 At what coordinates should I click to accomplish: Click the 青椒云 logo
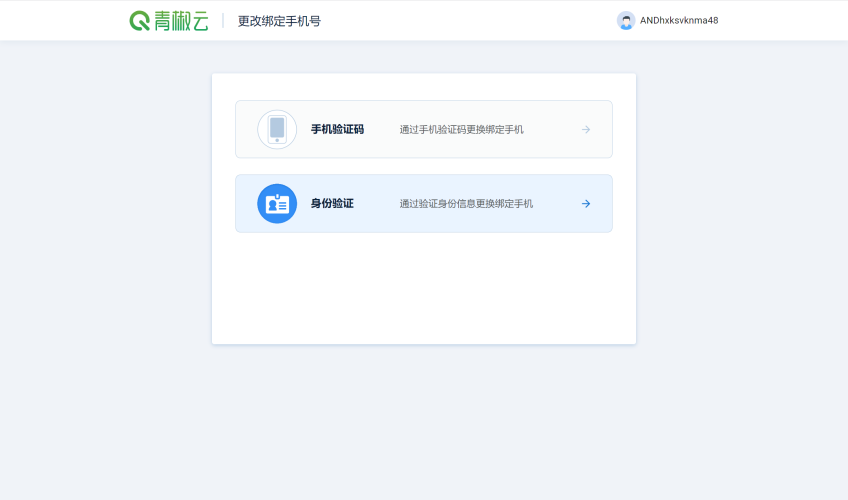tap(169, 21)
